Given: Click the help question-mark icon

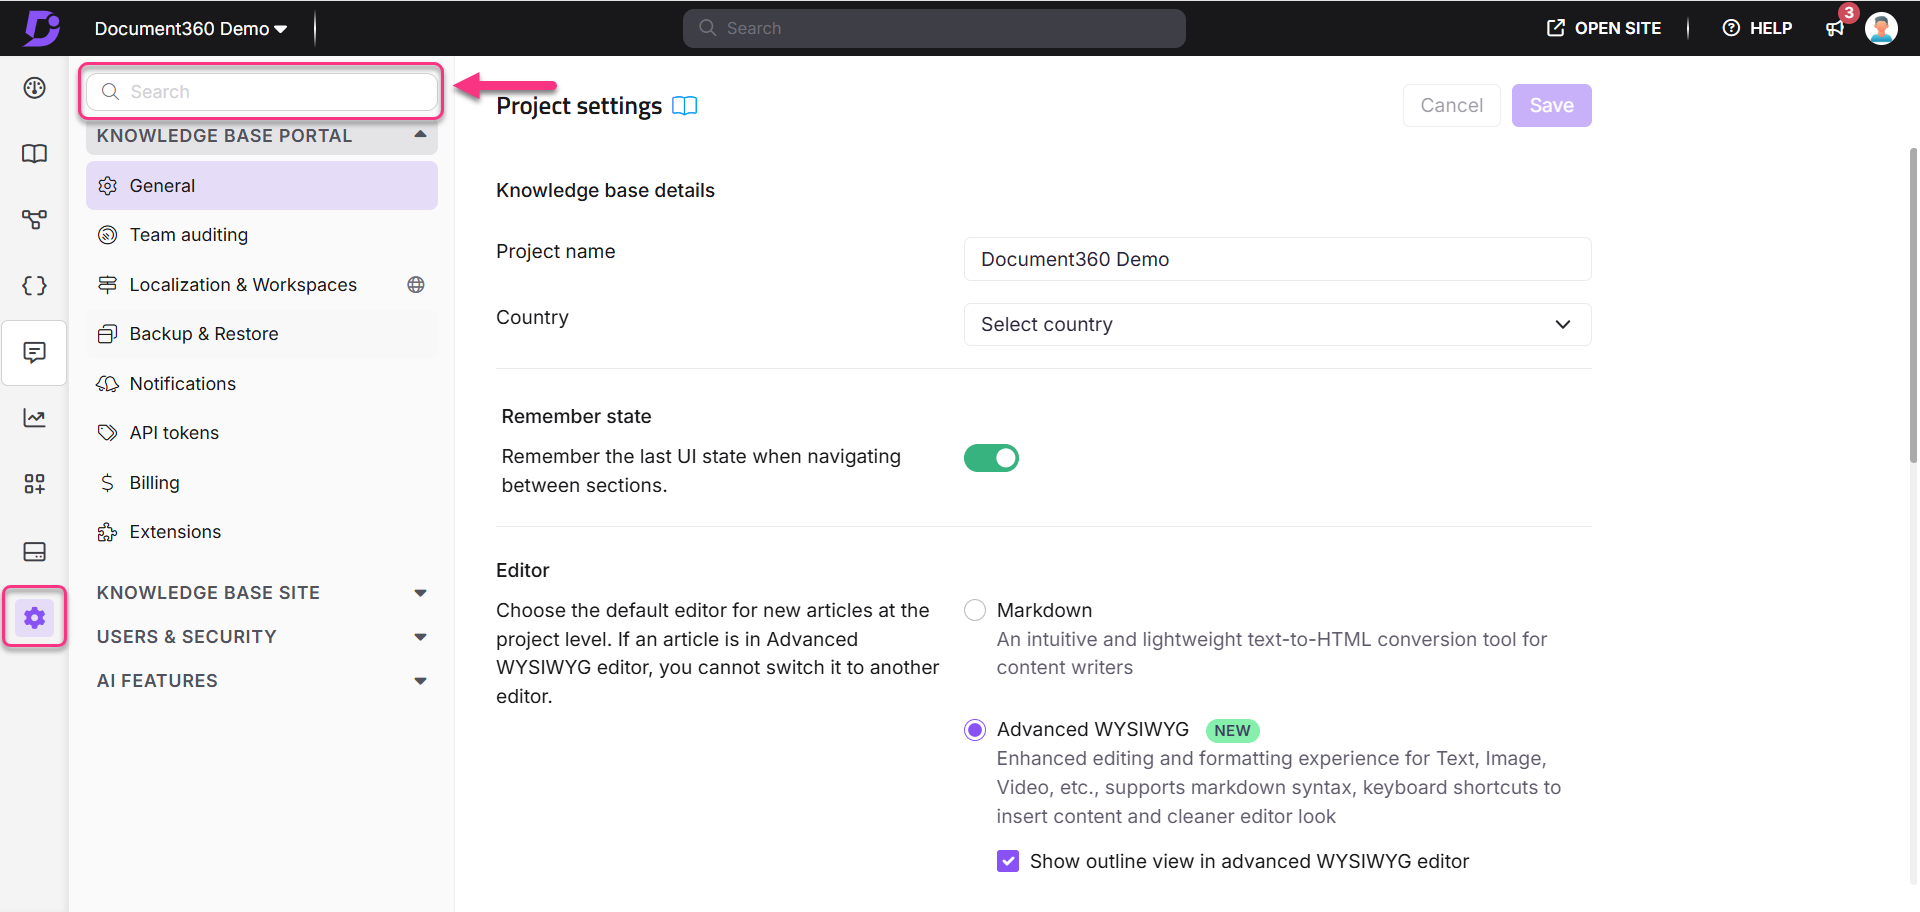Looking at the screenshot, I should (1731, 28).
